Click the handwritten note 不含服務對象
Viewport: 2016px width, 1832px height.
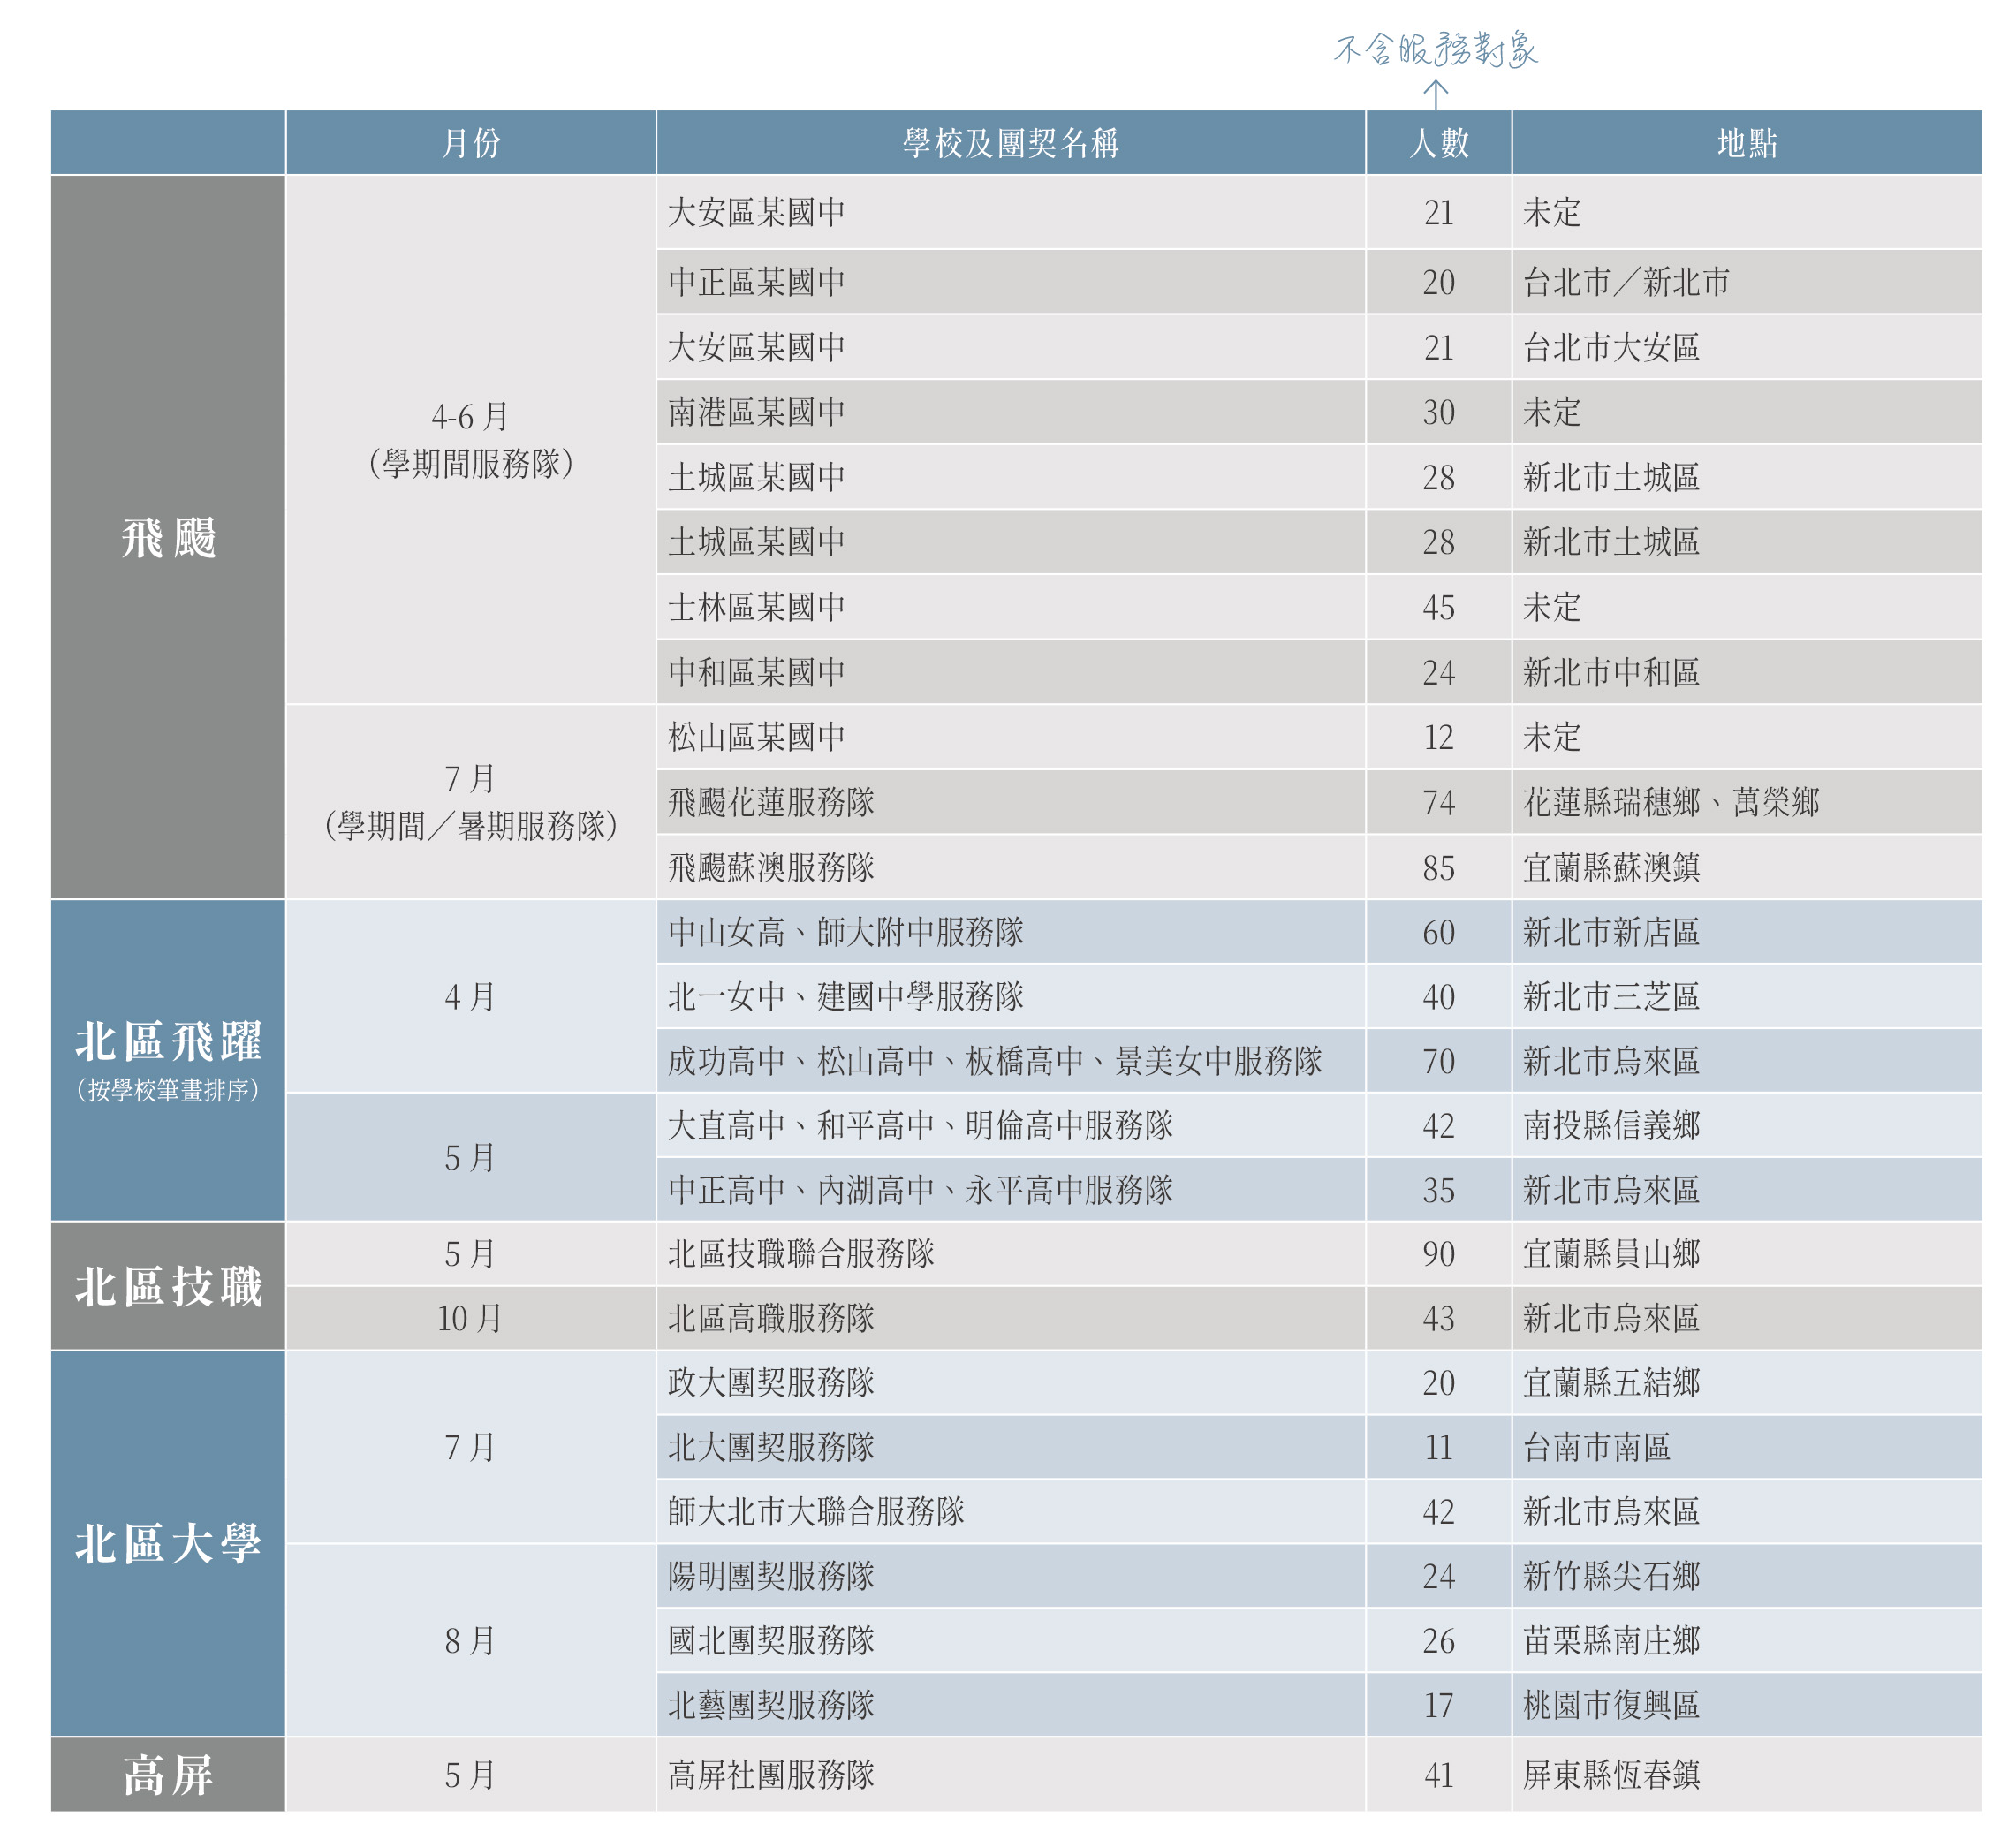(x=1435, y=48)
